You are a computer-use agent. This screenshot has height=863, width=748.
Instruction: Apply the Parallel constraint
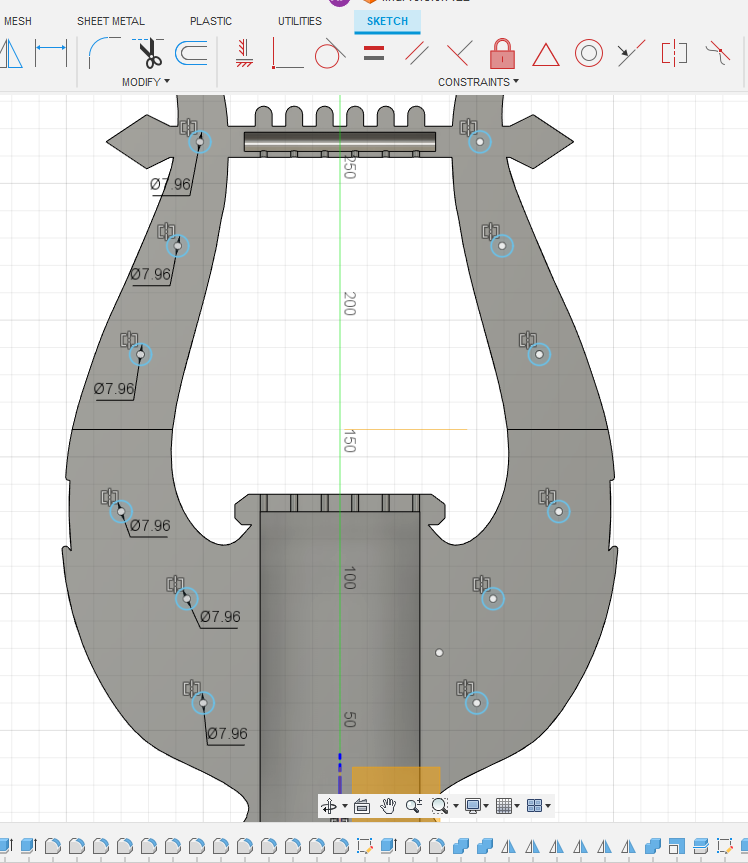417,53
